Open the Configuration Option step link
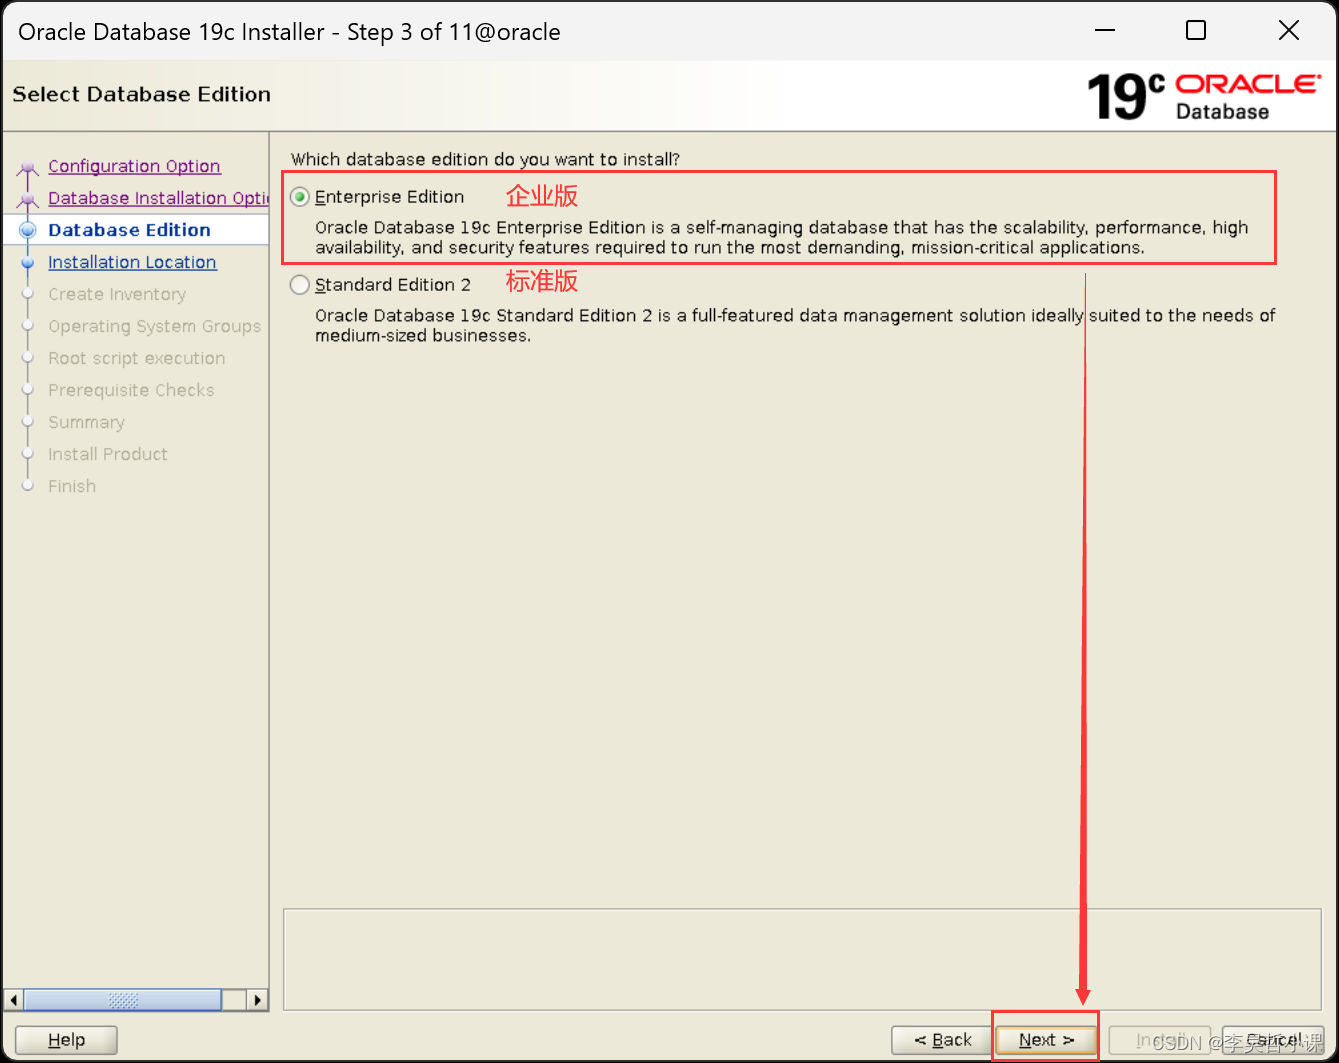The image size is (1339, 1063). (x=134, y=166)
